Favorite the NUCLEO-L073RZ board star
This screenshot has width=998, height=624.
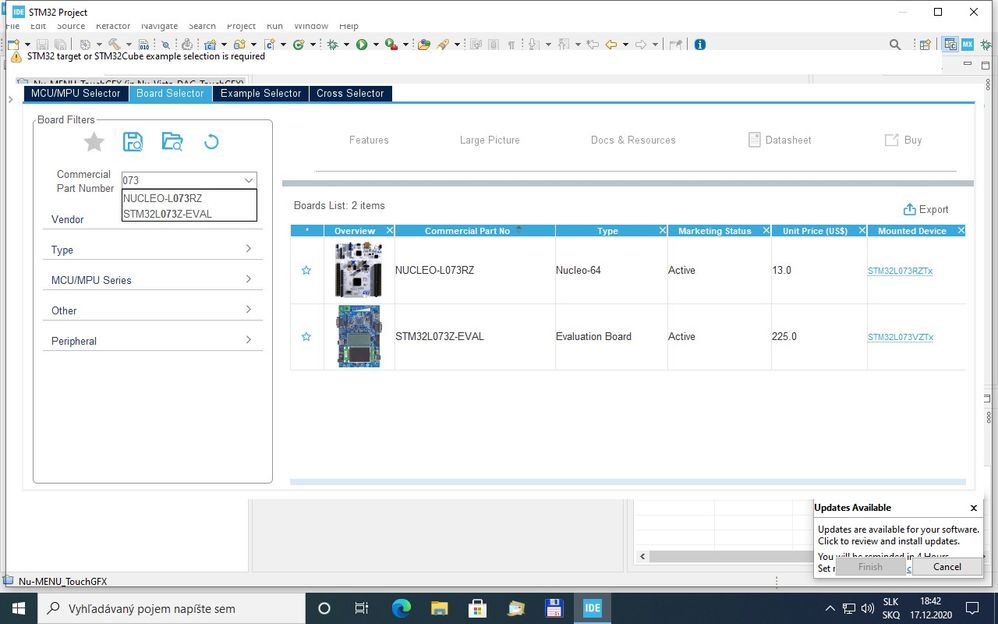click(x=306, y=270)
